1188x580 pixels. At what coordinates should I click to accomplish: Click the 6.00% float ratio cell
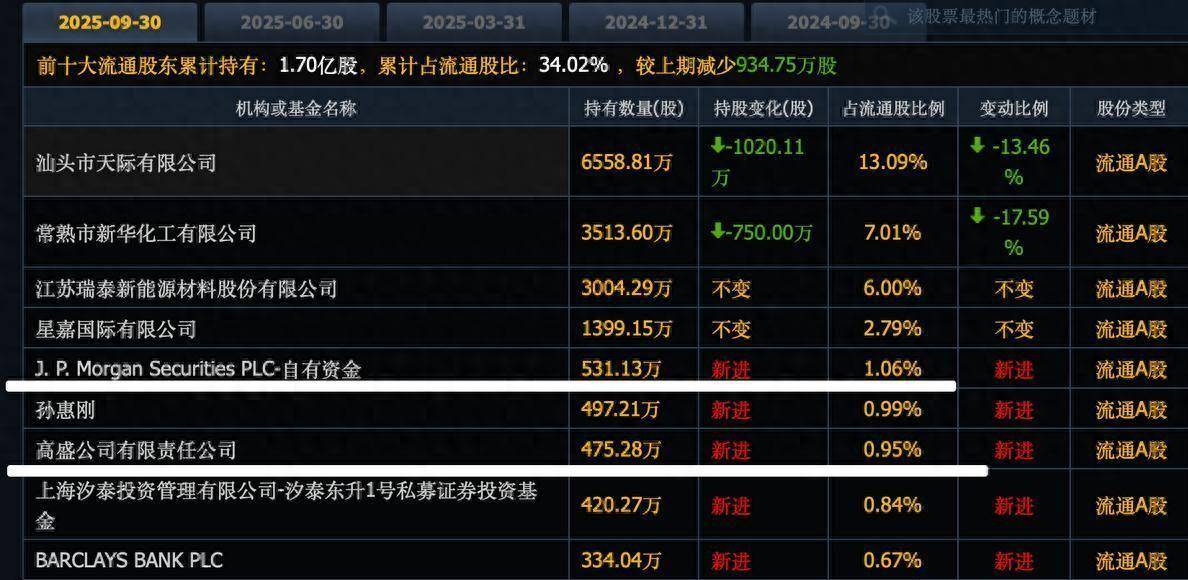893,288
